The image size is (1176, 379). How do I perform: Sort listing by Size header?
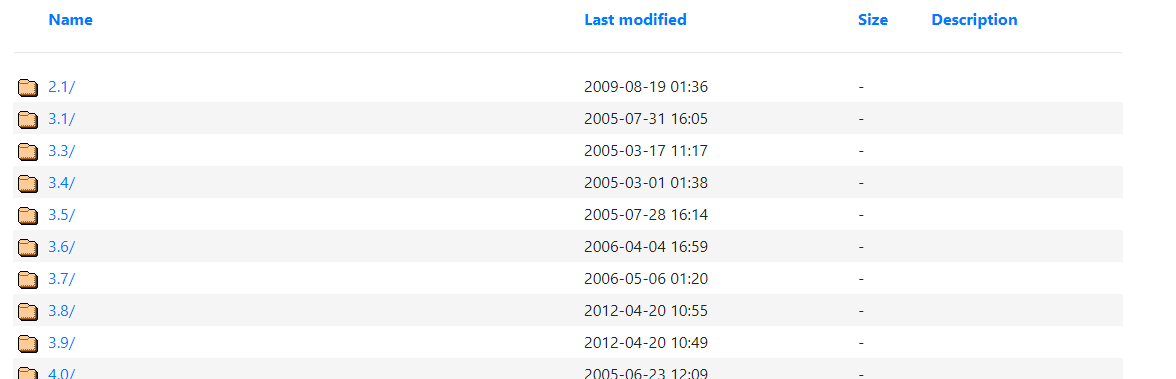pyautogui.click(x=873, y=20)
